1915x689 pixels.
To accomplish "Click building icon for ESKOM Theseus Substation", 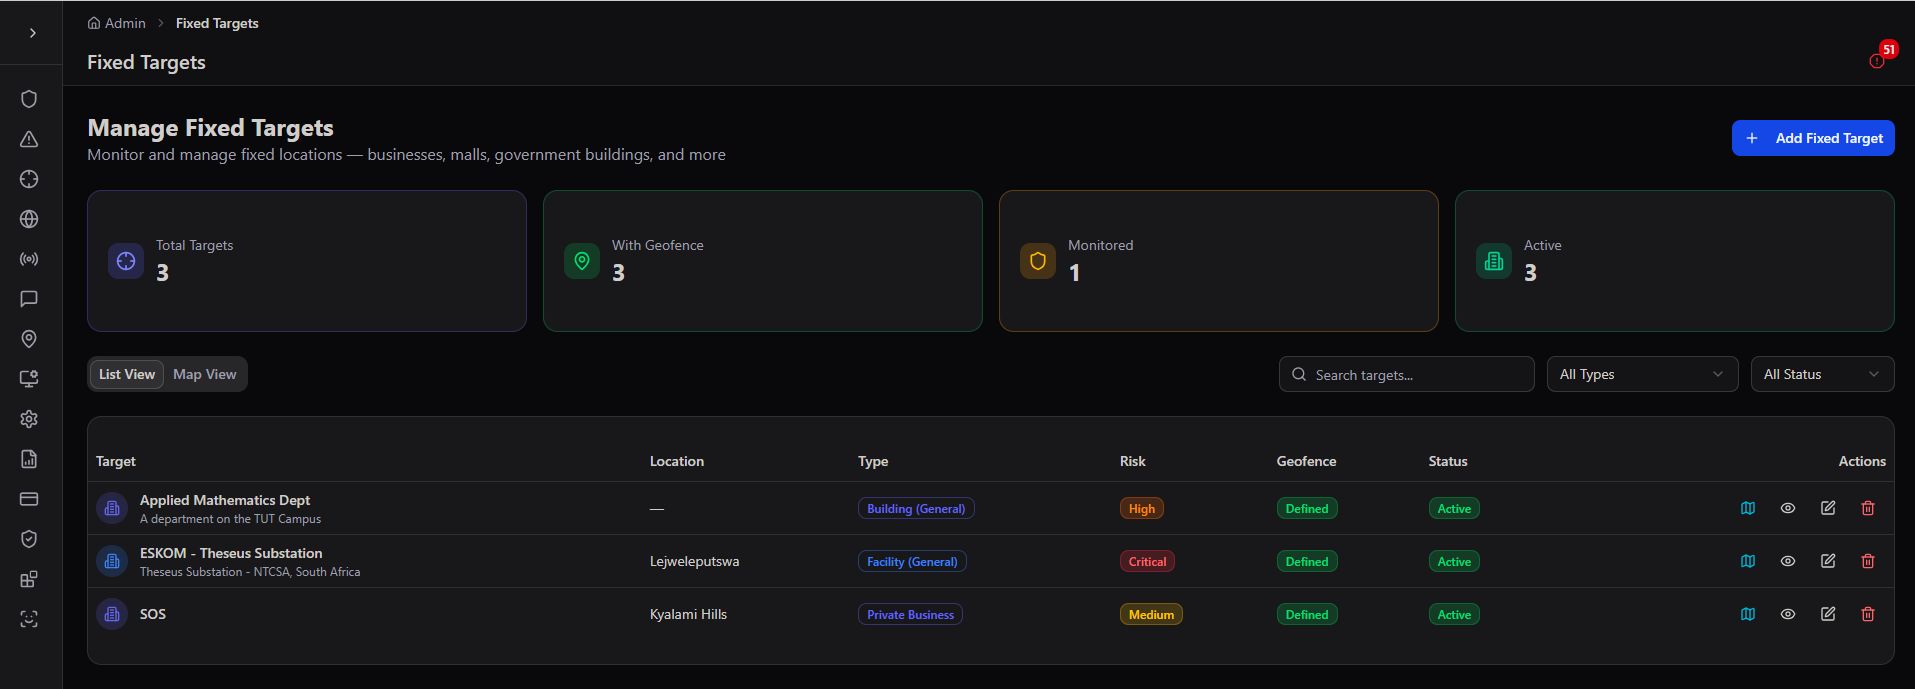I will coord(112,561).
